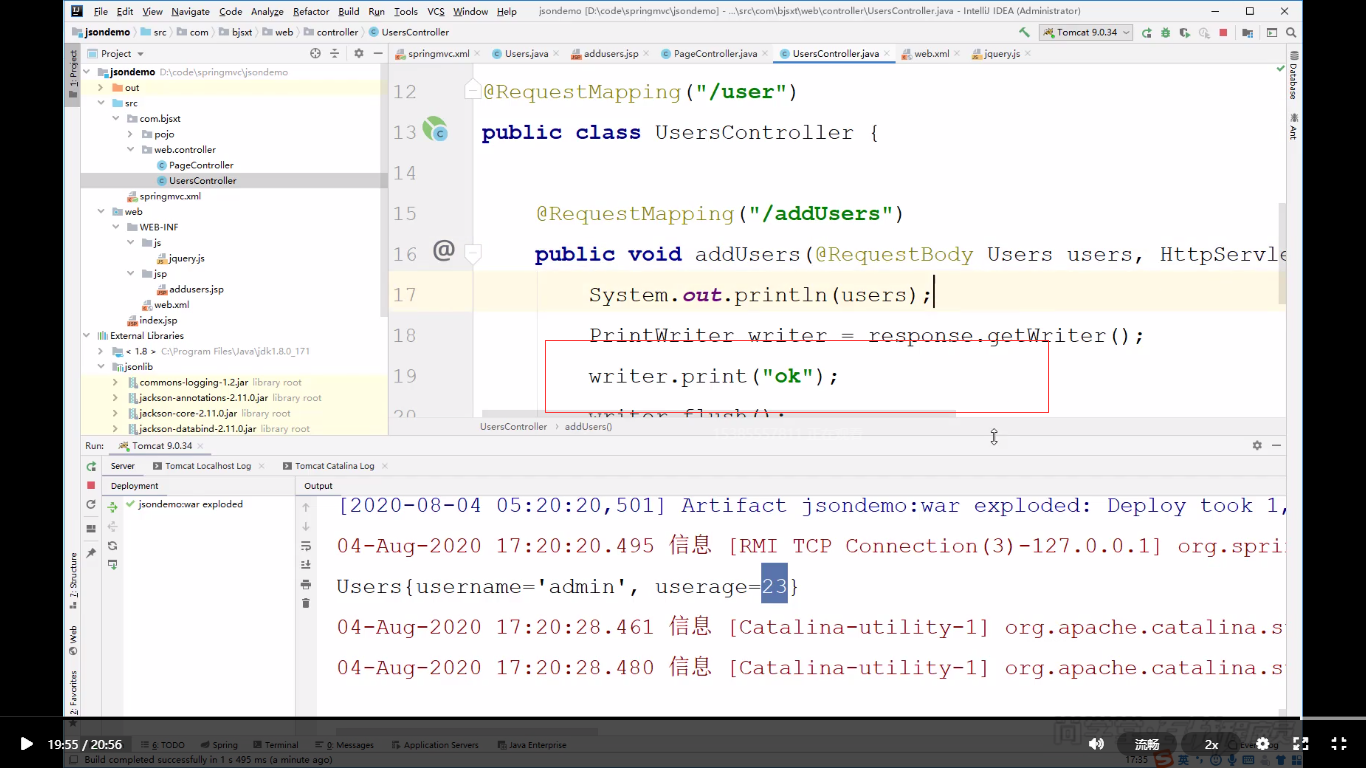Image resolution: width=1366 pixels, height=768 pixels.
Task: Expand commons-logging-1.2.jar library
Action: [116, 382]
